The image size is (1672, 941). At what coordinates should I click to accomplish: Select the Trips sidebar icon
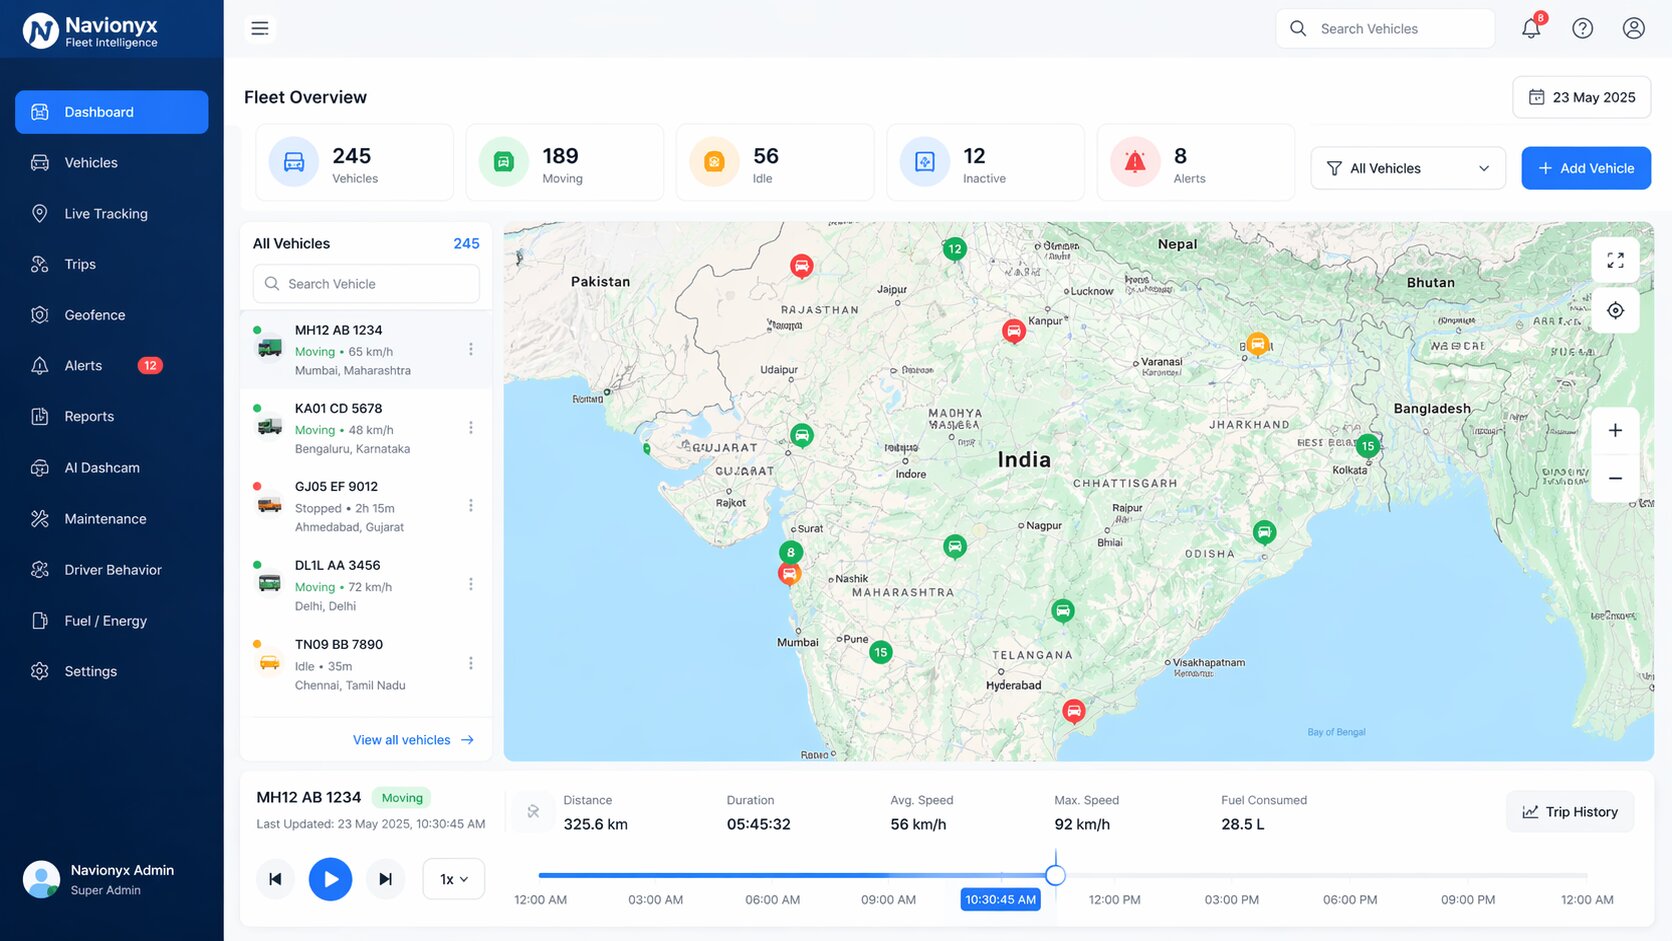[78, 263]
